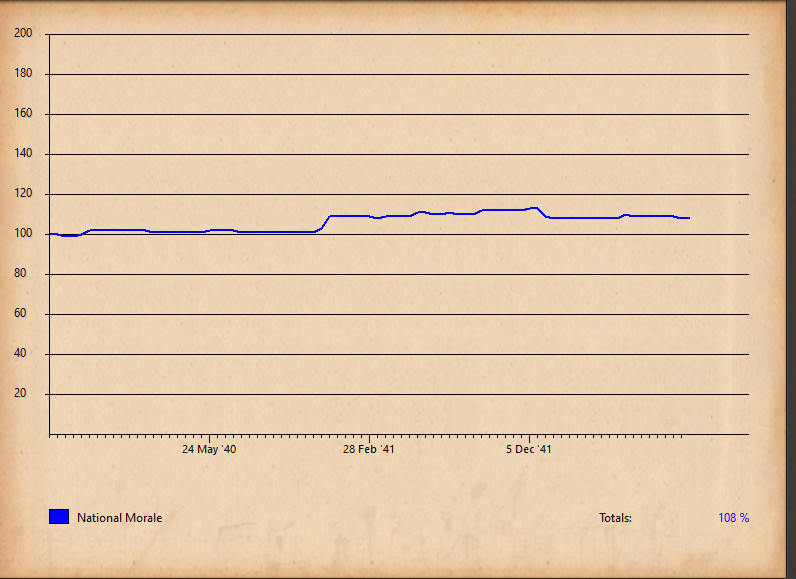Image resolution: width=796 pixels, height=579 pixels.
Task: Click the 24 May '40 date label
Action: click(x=209, y=449)
